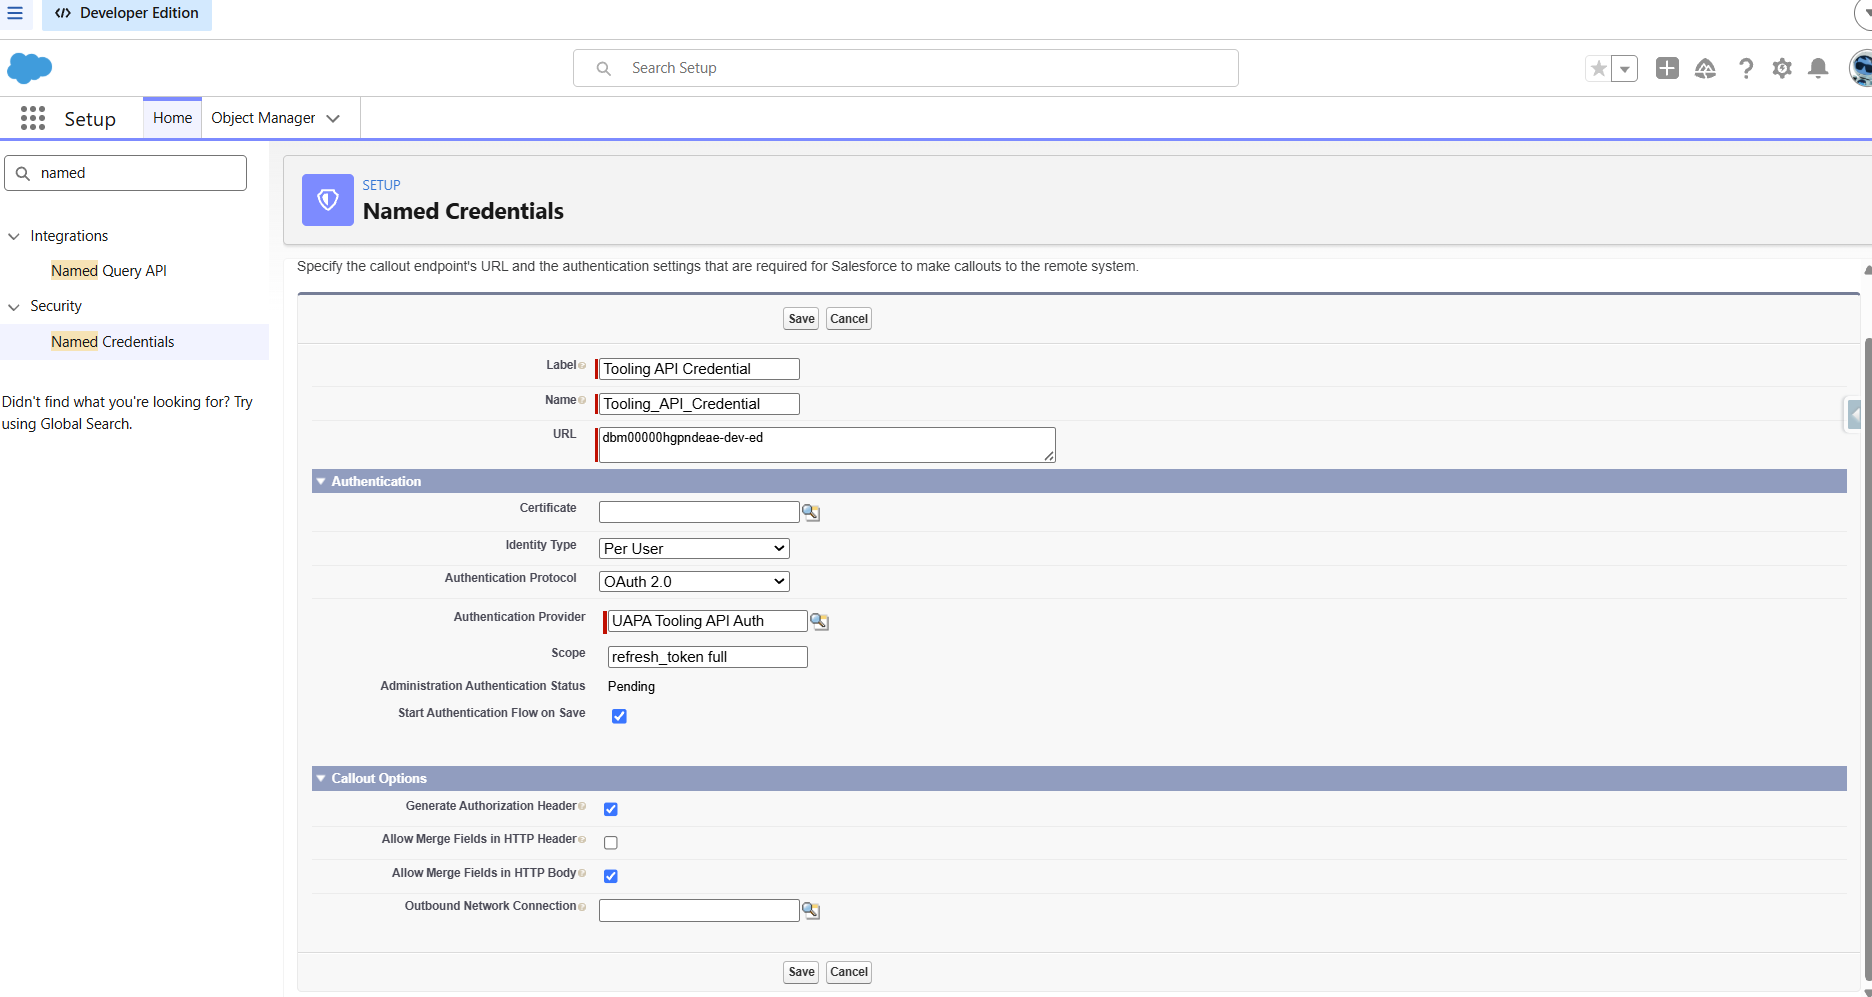Click the bottom Cancel button
The width and height of the screenshot is (1872, 997).
click(x=849, y=972)
